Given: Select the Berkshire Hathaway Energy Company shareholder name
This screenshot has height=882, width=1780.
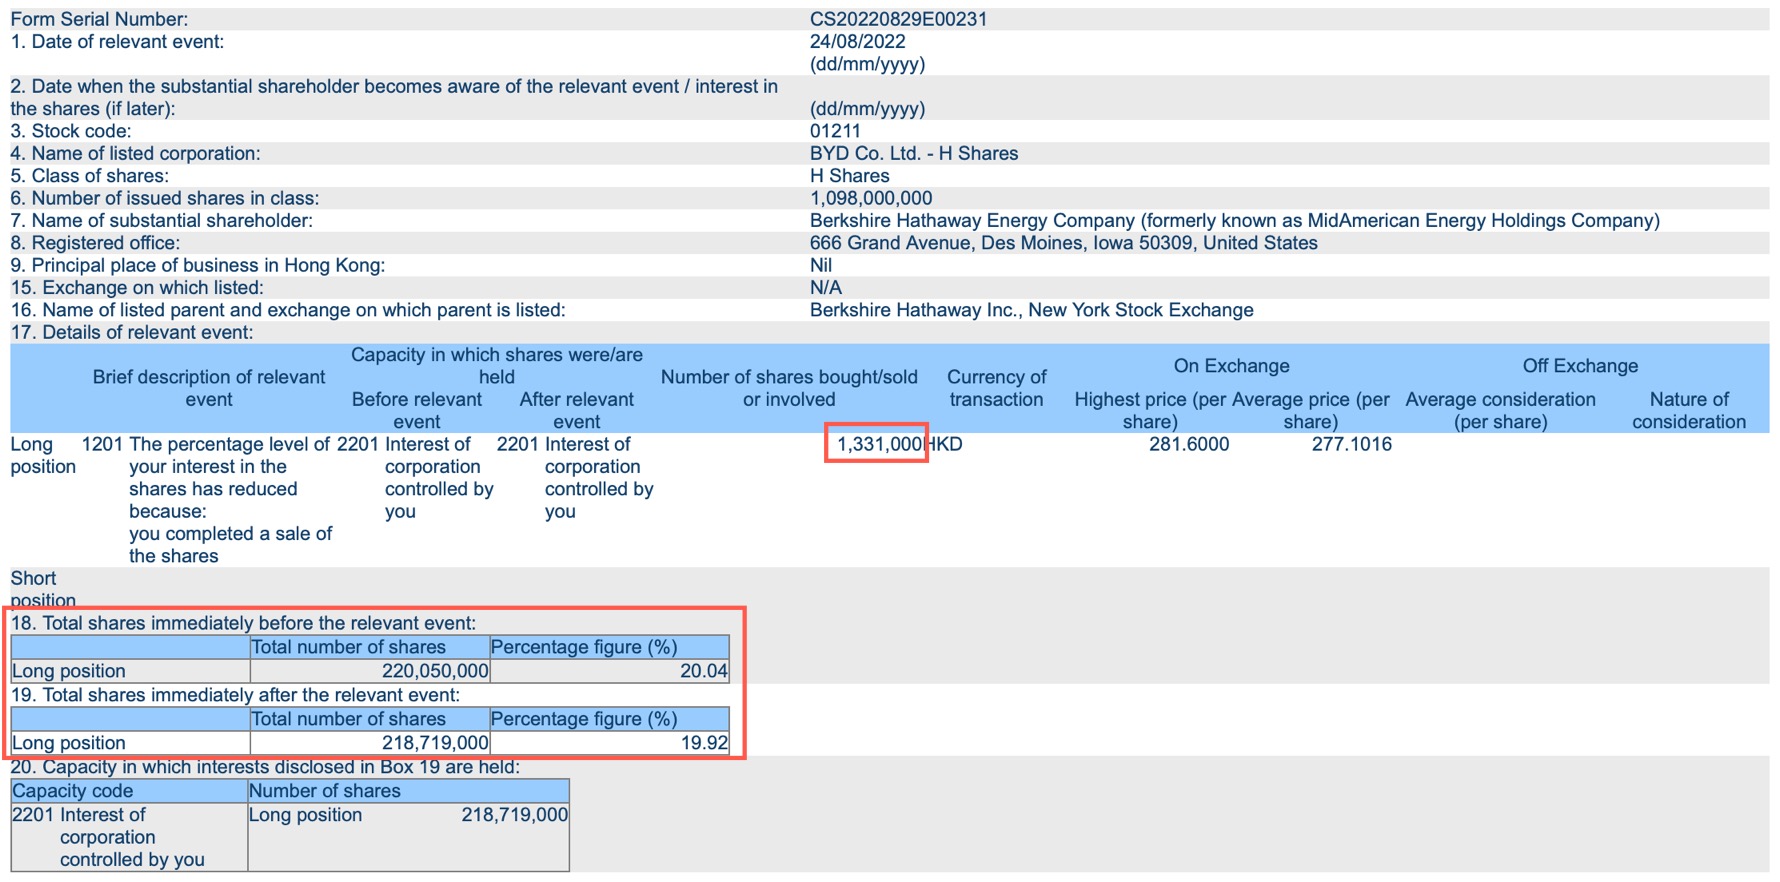Looking at the screenshot, I should tap(1235, 220).
